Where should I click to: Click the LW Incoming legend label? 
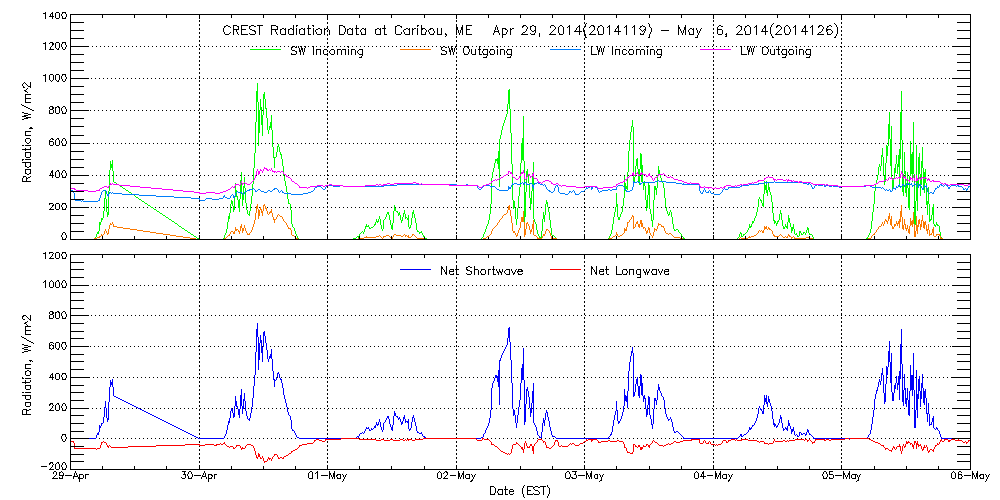(626, 51)
